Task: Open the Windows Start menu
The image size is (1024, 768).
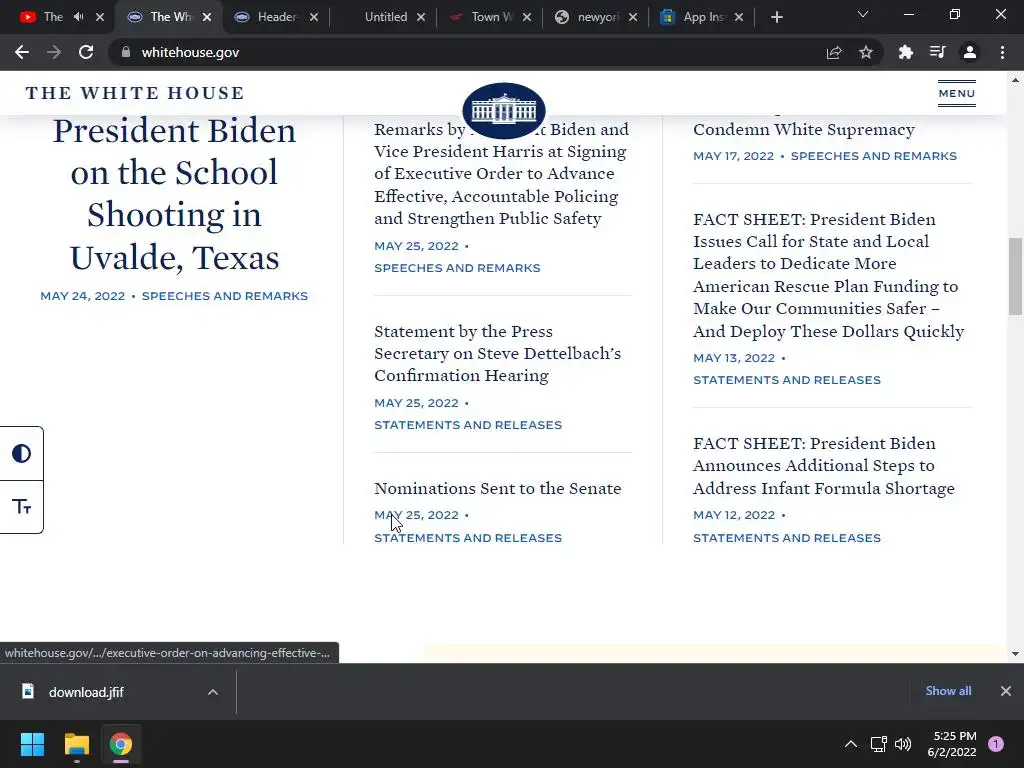Action: coord(32,744)
